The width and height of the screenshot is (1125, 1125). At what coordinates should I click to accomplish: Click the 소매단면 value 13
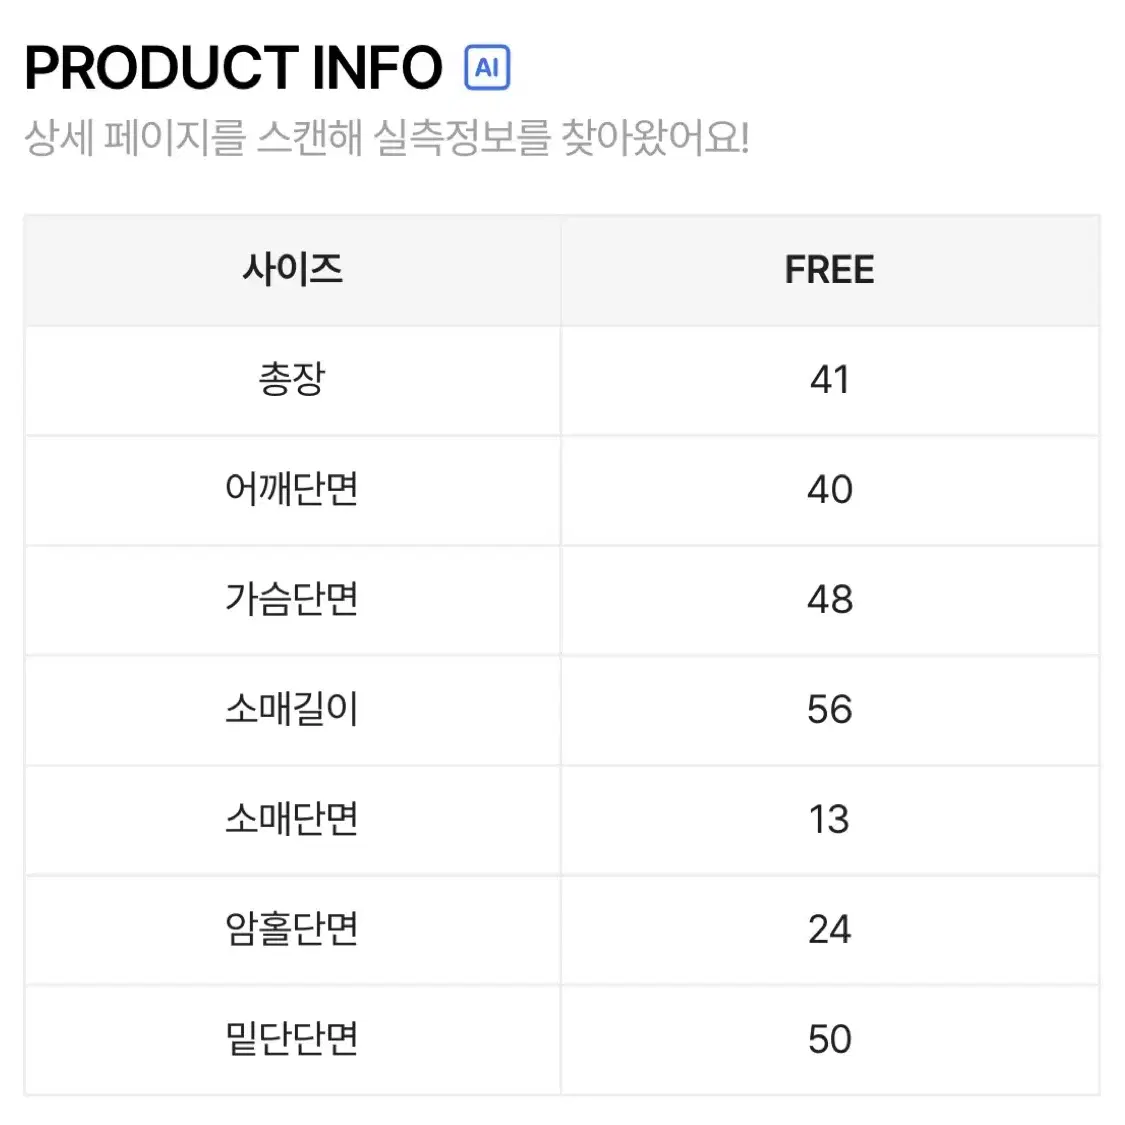(830, 819)
